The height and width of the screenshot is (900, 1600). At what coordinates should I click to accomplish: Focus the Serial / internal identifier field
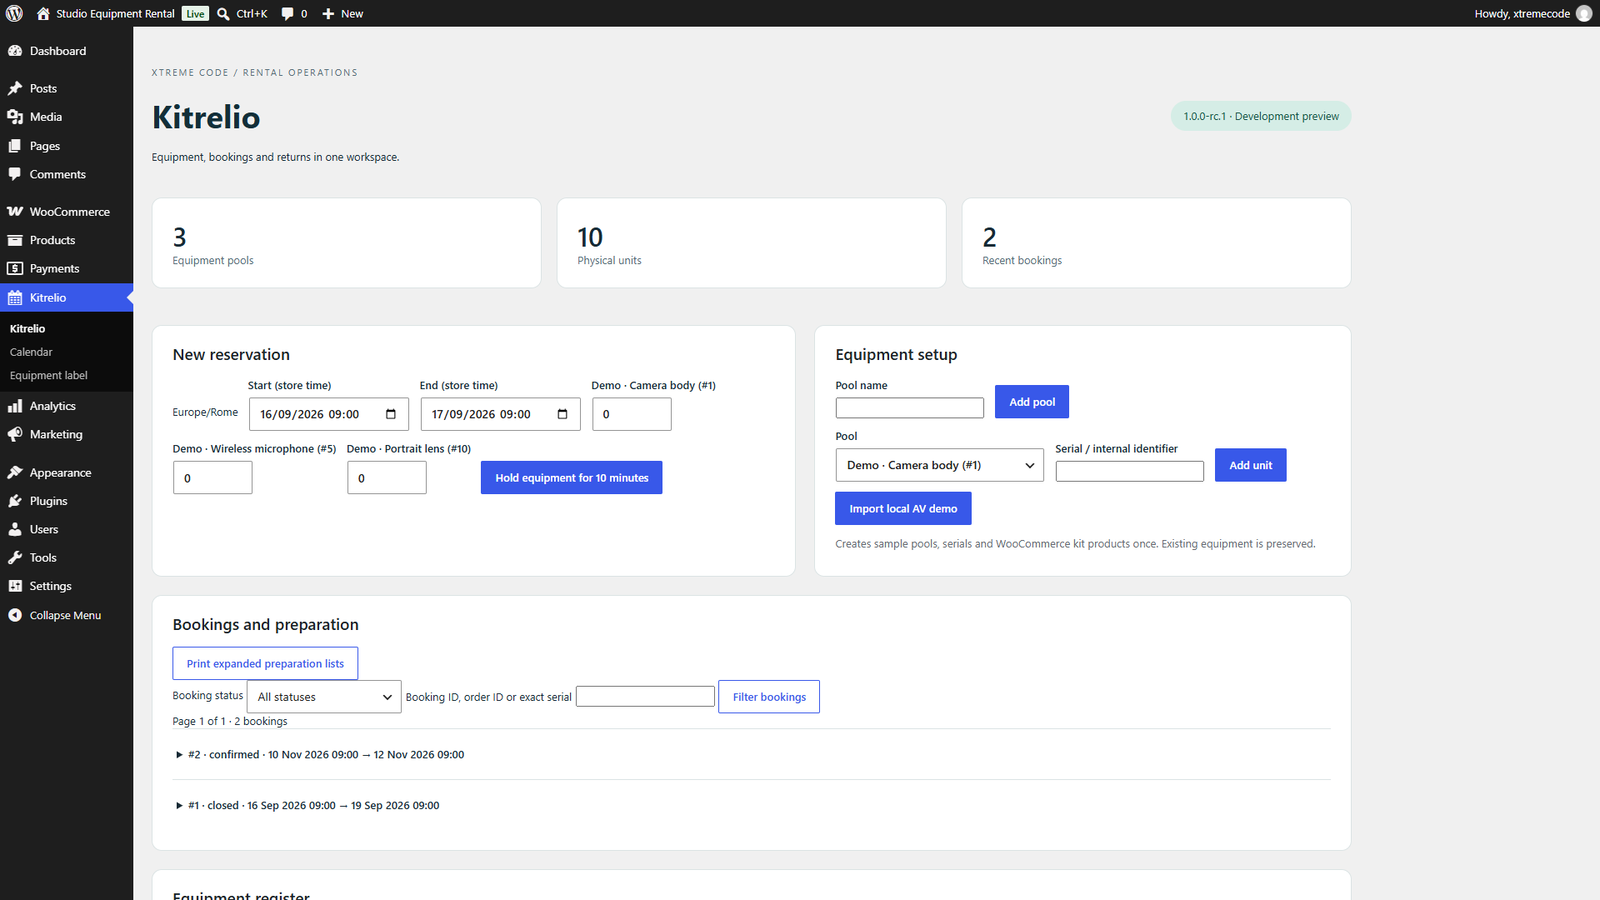[1130, 471]
